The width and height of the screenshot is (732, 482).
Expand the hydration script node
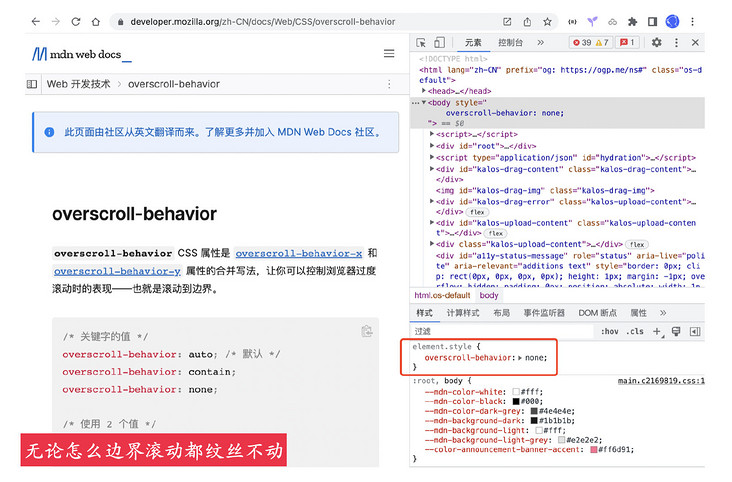coord(432,157)
